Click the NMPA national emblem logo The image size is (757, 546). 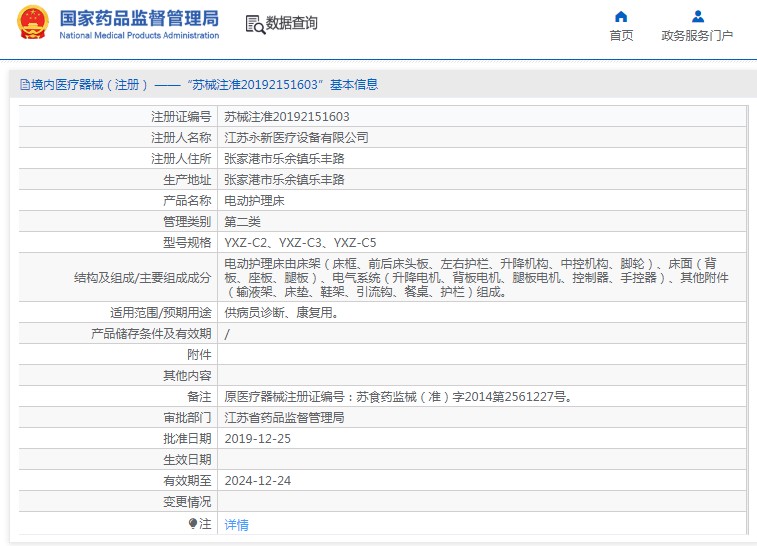click(x=33, y=22)
